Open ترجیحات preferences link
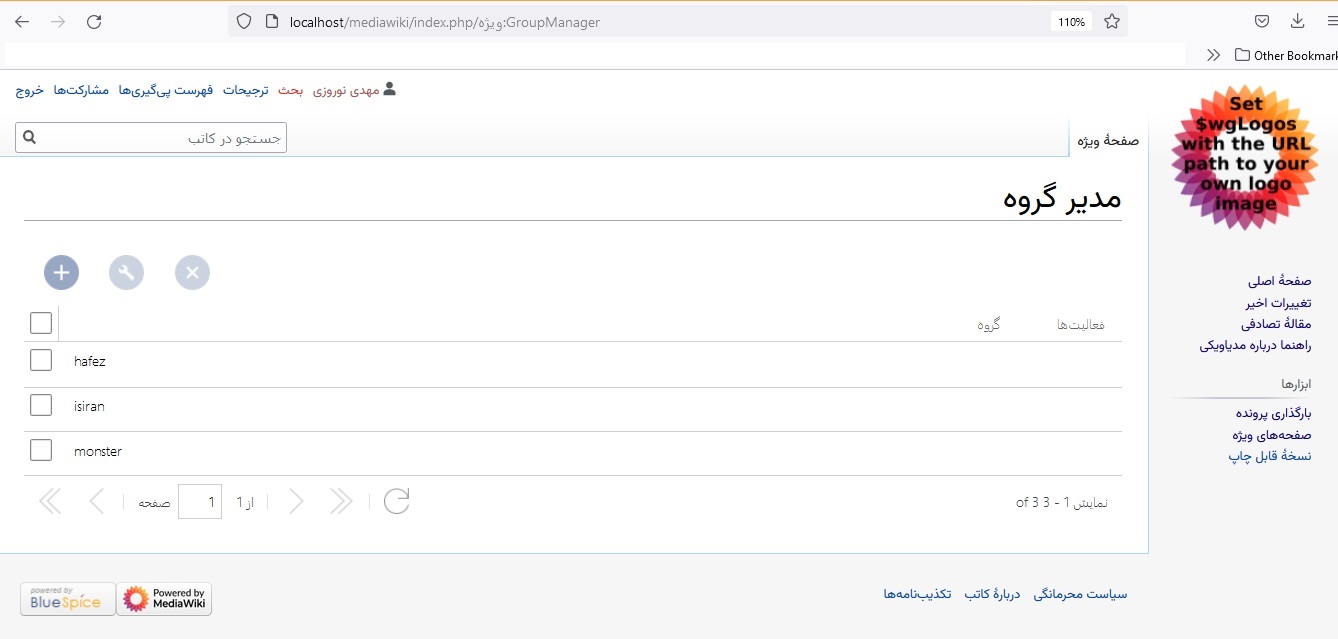 pos(245,90)
